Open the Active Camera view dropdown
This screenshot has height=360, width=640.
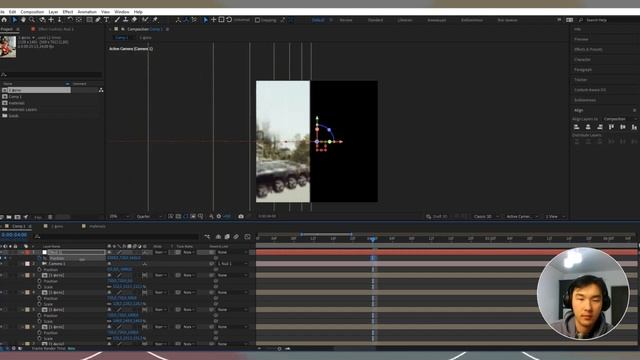tap(522, 216)
